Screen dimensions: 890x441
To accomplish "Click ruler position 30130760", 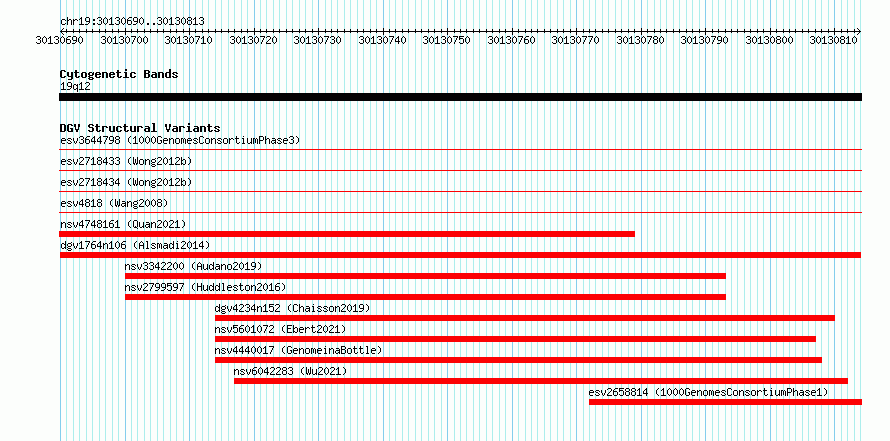I will pos(511,40).
